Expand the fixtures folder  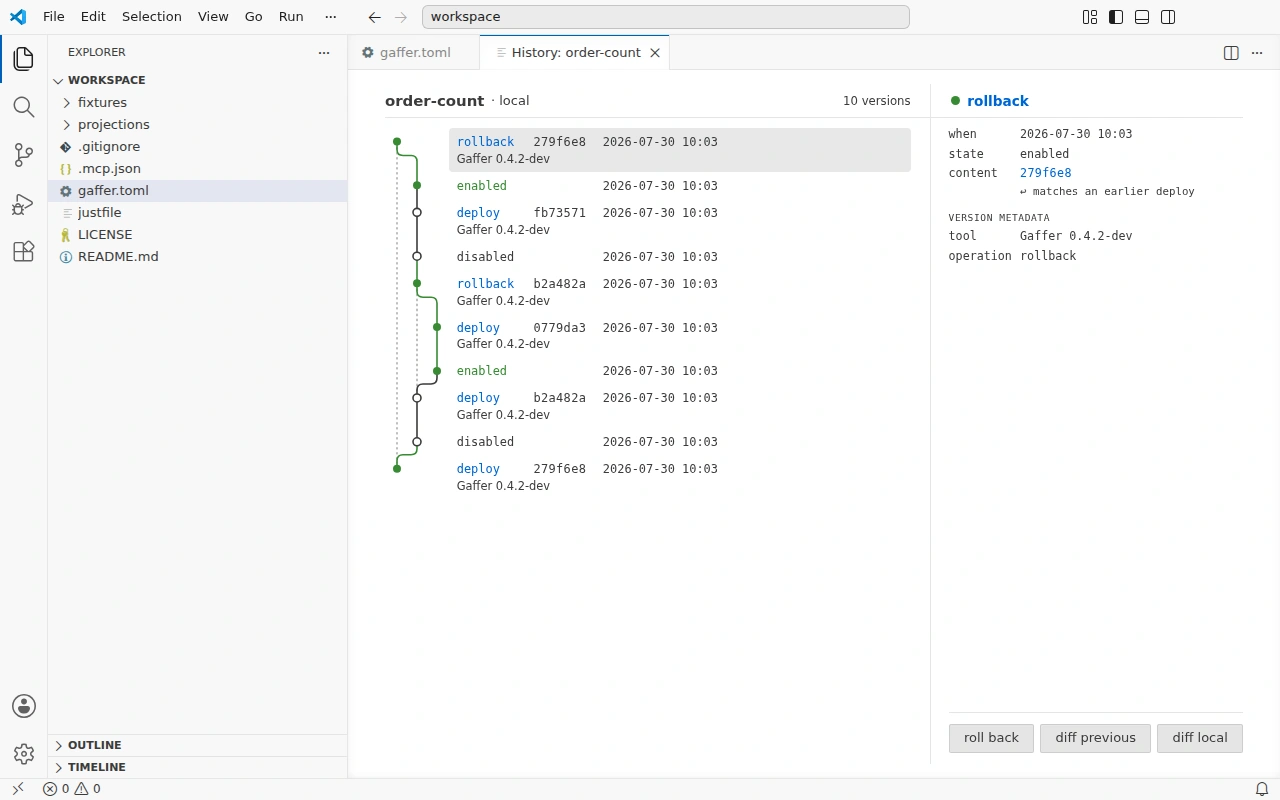point(197,102)
